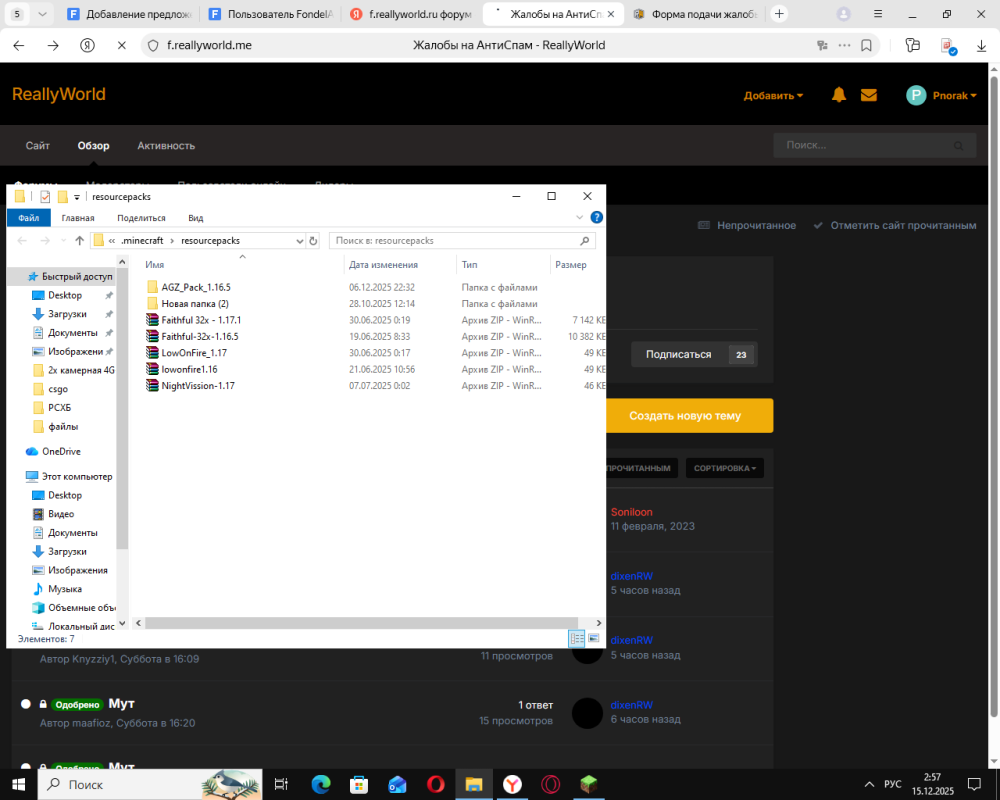Viewport: 1000px width, 800px height.
Task: Open Windows Start menu
Action: [x=18, y=784]
